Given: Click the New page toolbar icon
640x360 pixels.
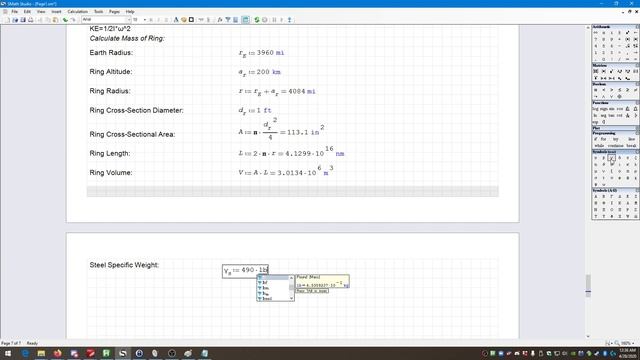Looking at the screenshot, I should 7,20.
